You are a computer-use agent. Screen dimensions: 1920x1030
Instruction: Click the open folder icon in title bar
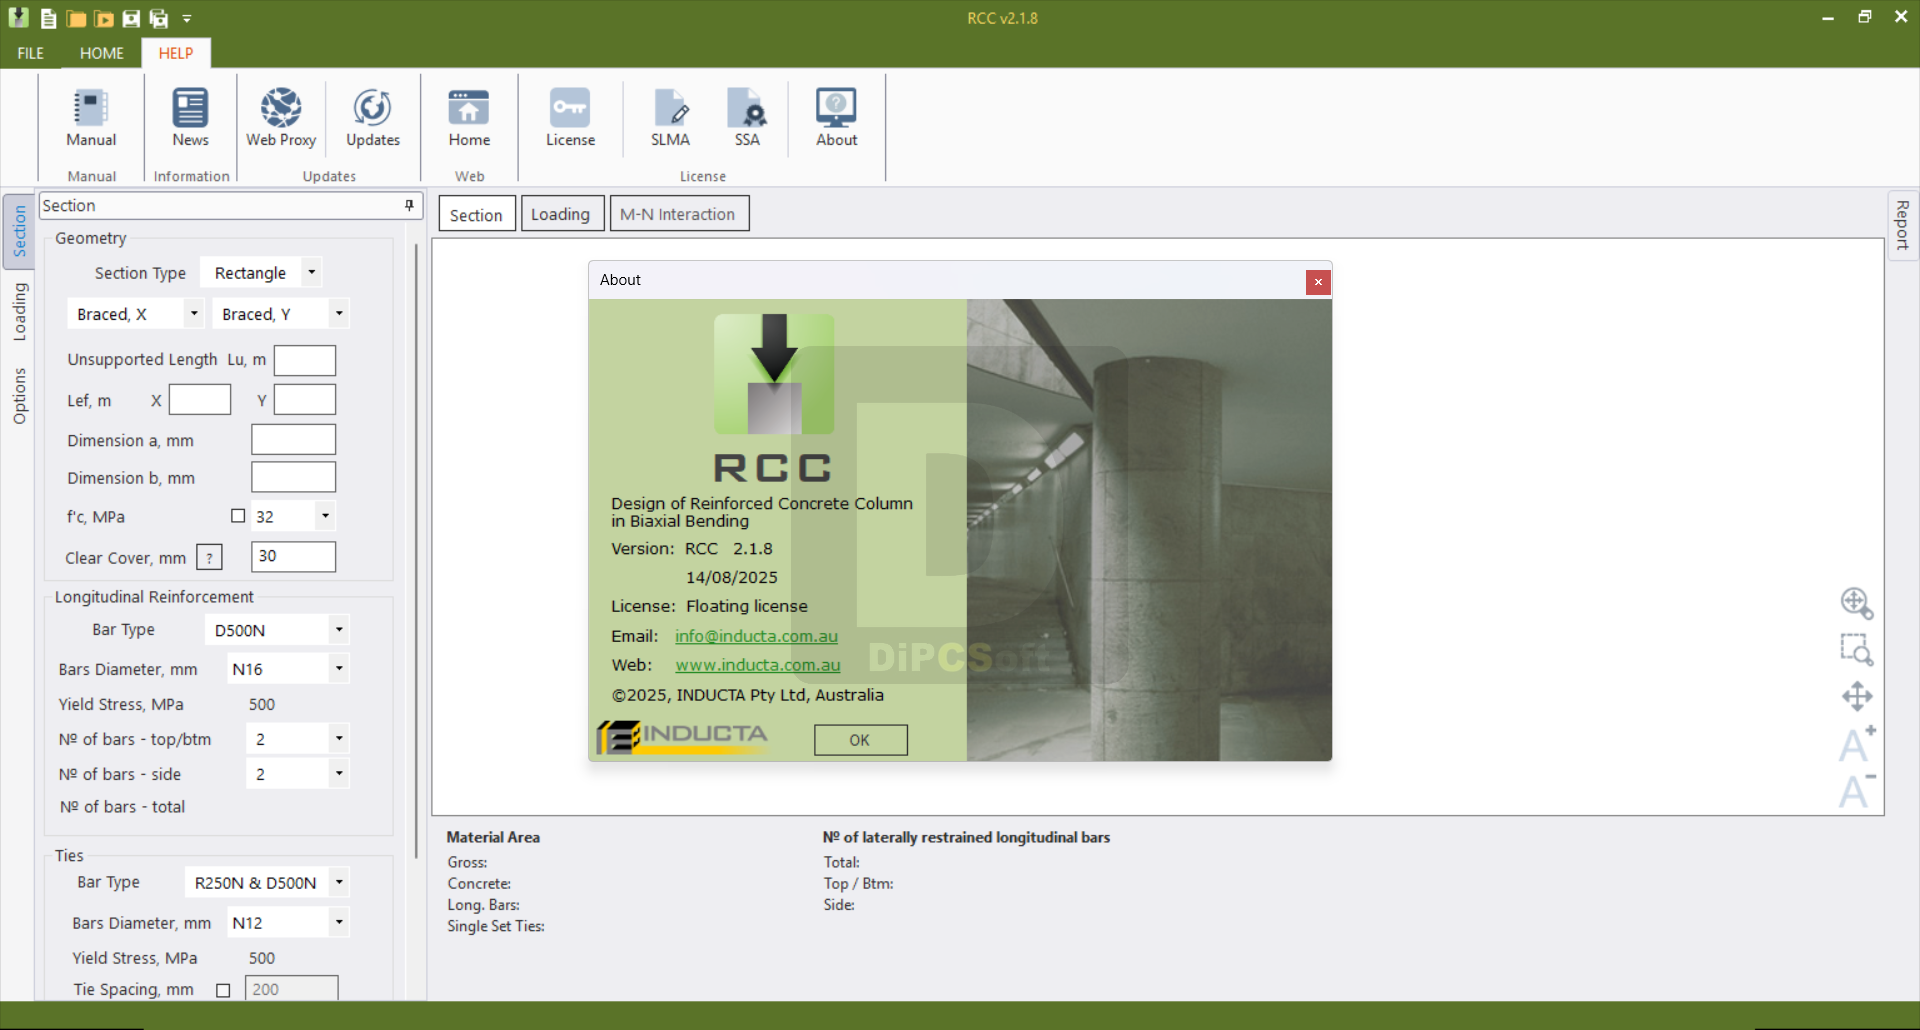tap(76, 18)
